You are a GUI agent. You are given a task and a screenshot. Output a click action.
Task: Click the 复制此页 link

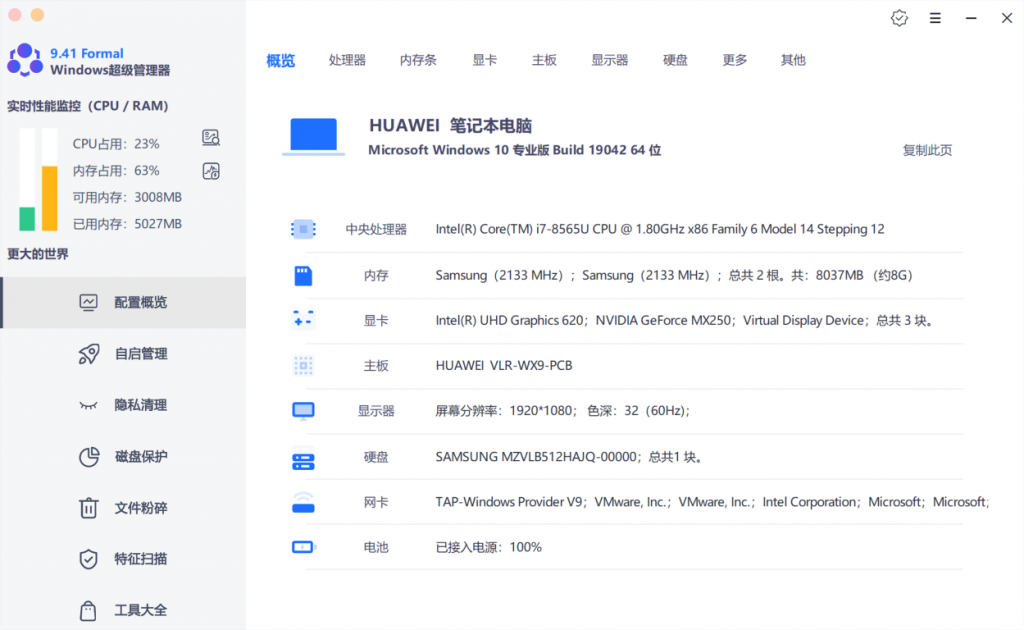coord(927,150)
